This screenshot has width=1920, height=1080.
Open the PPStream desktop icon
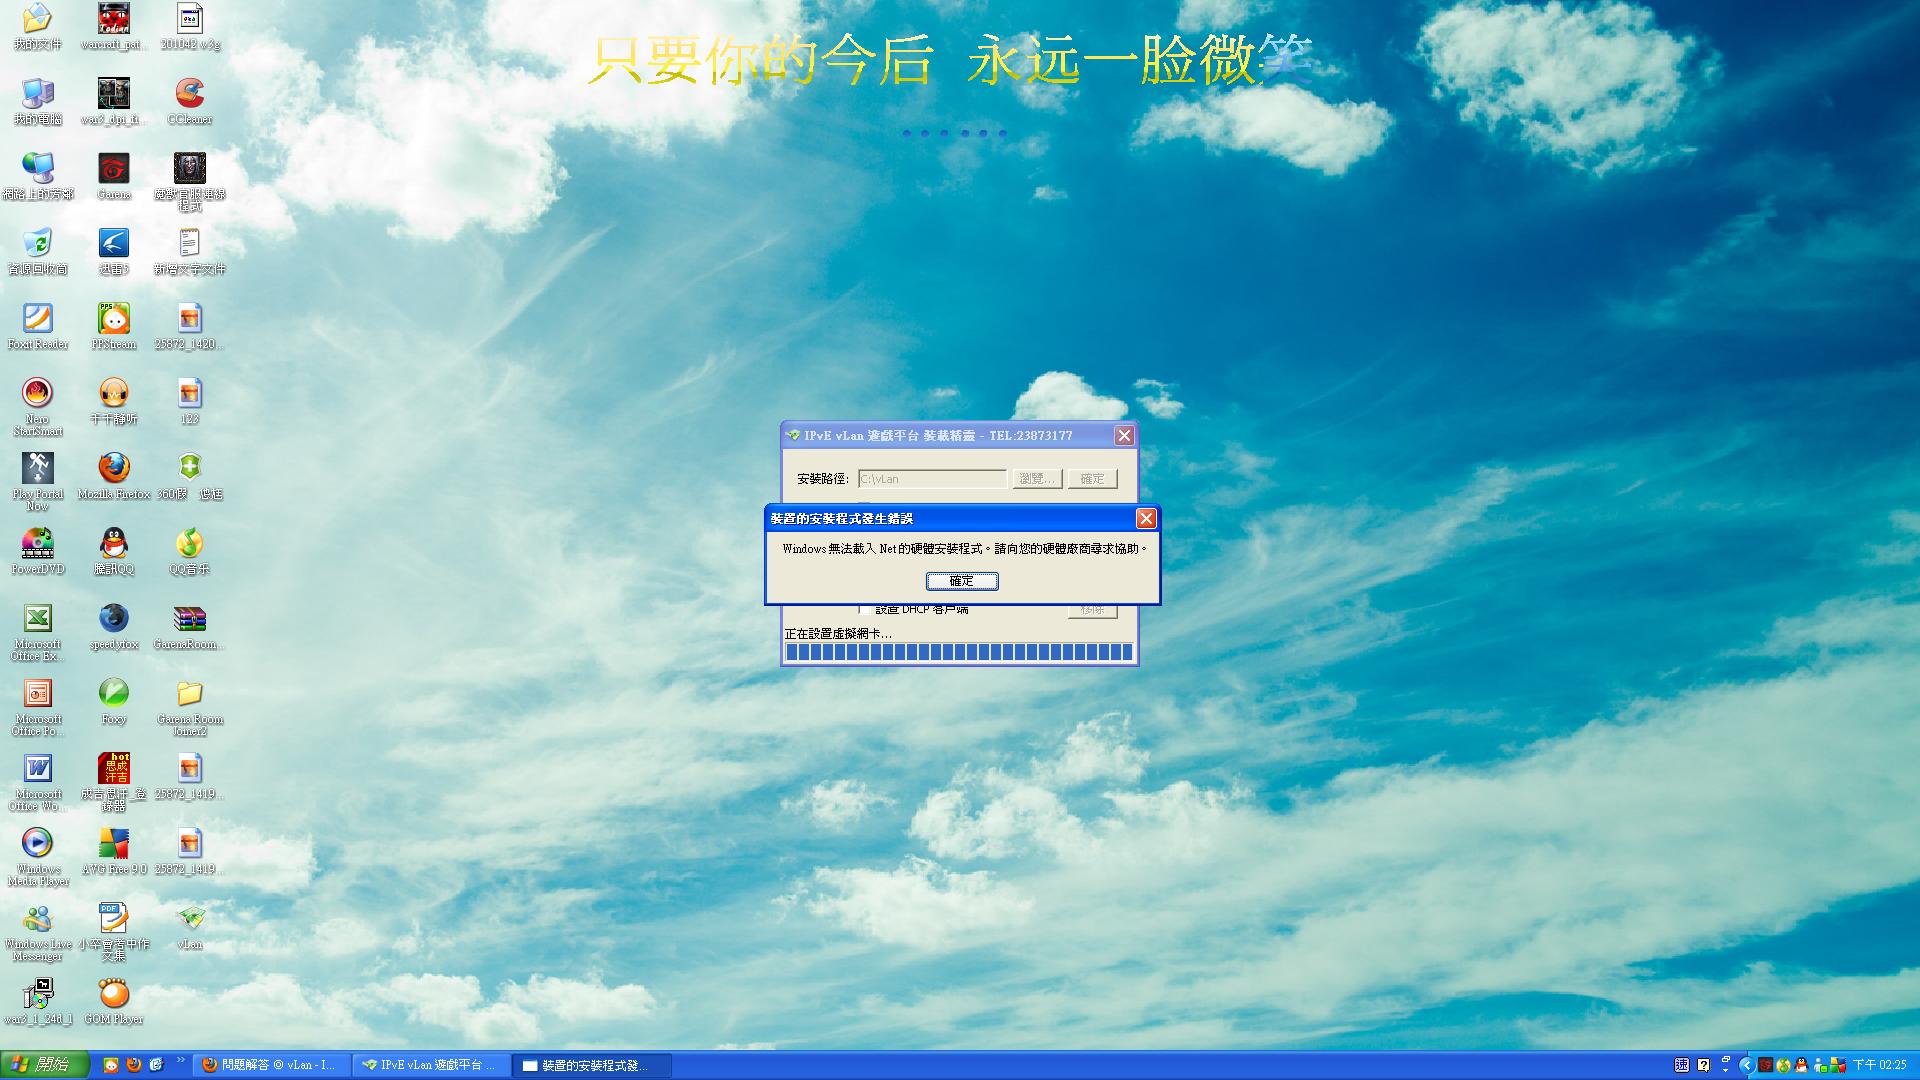click(x=114, y=319)
